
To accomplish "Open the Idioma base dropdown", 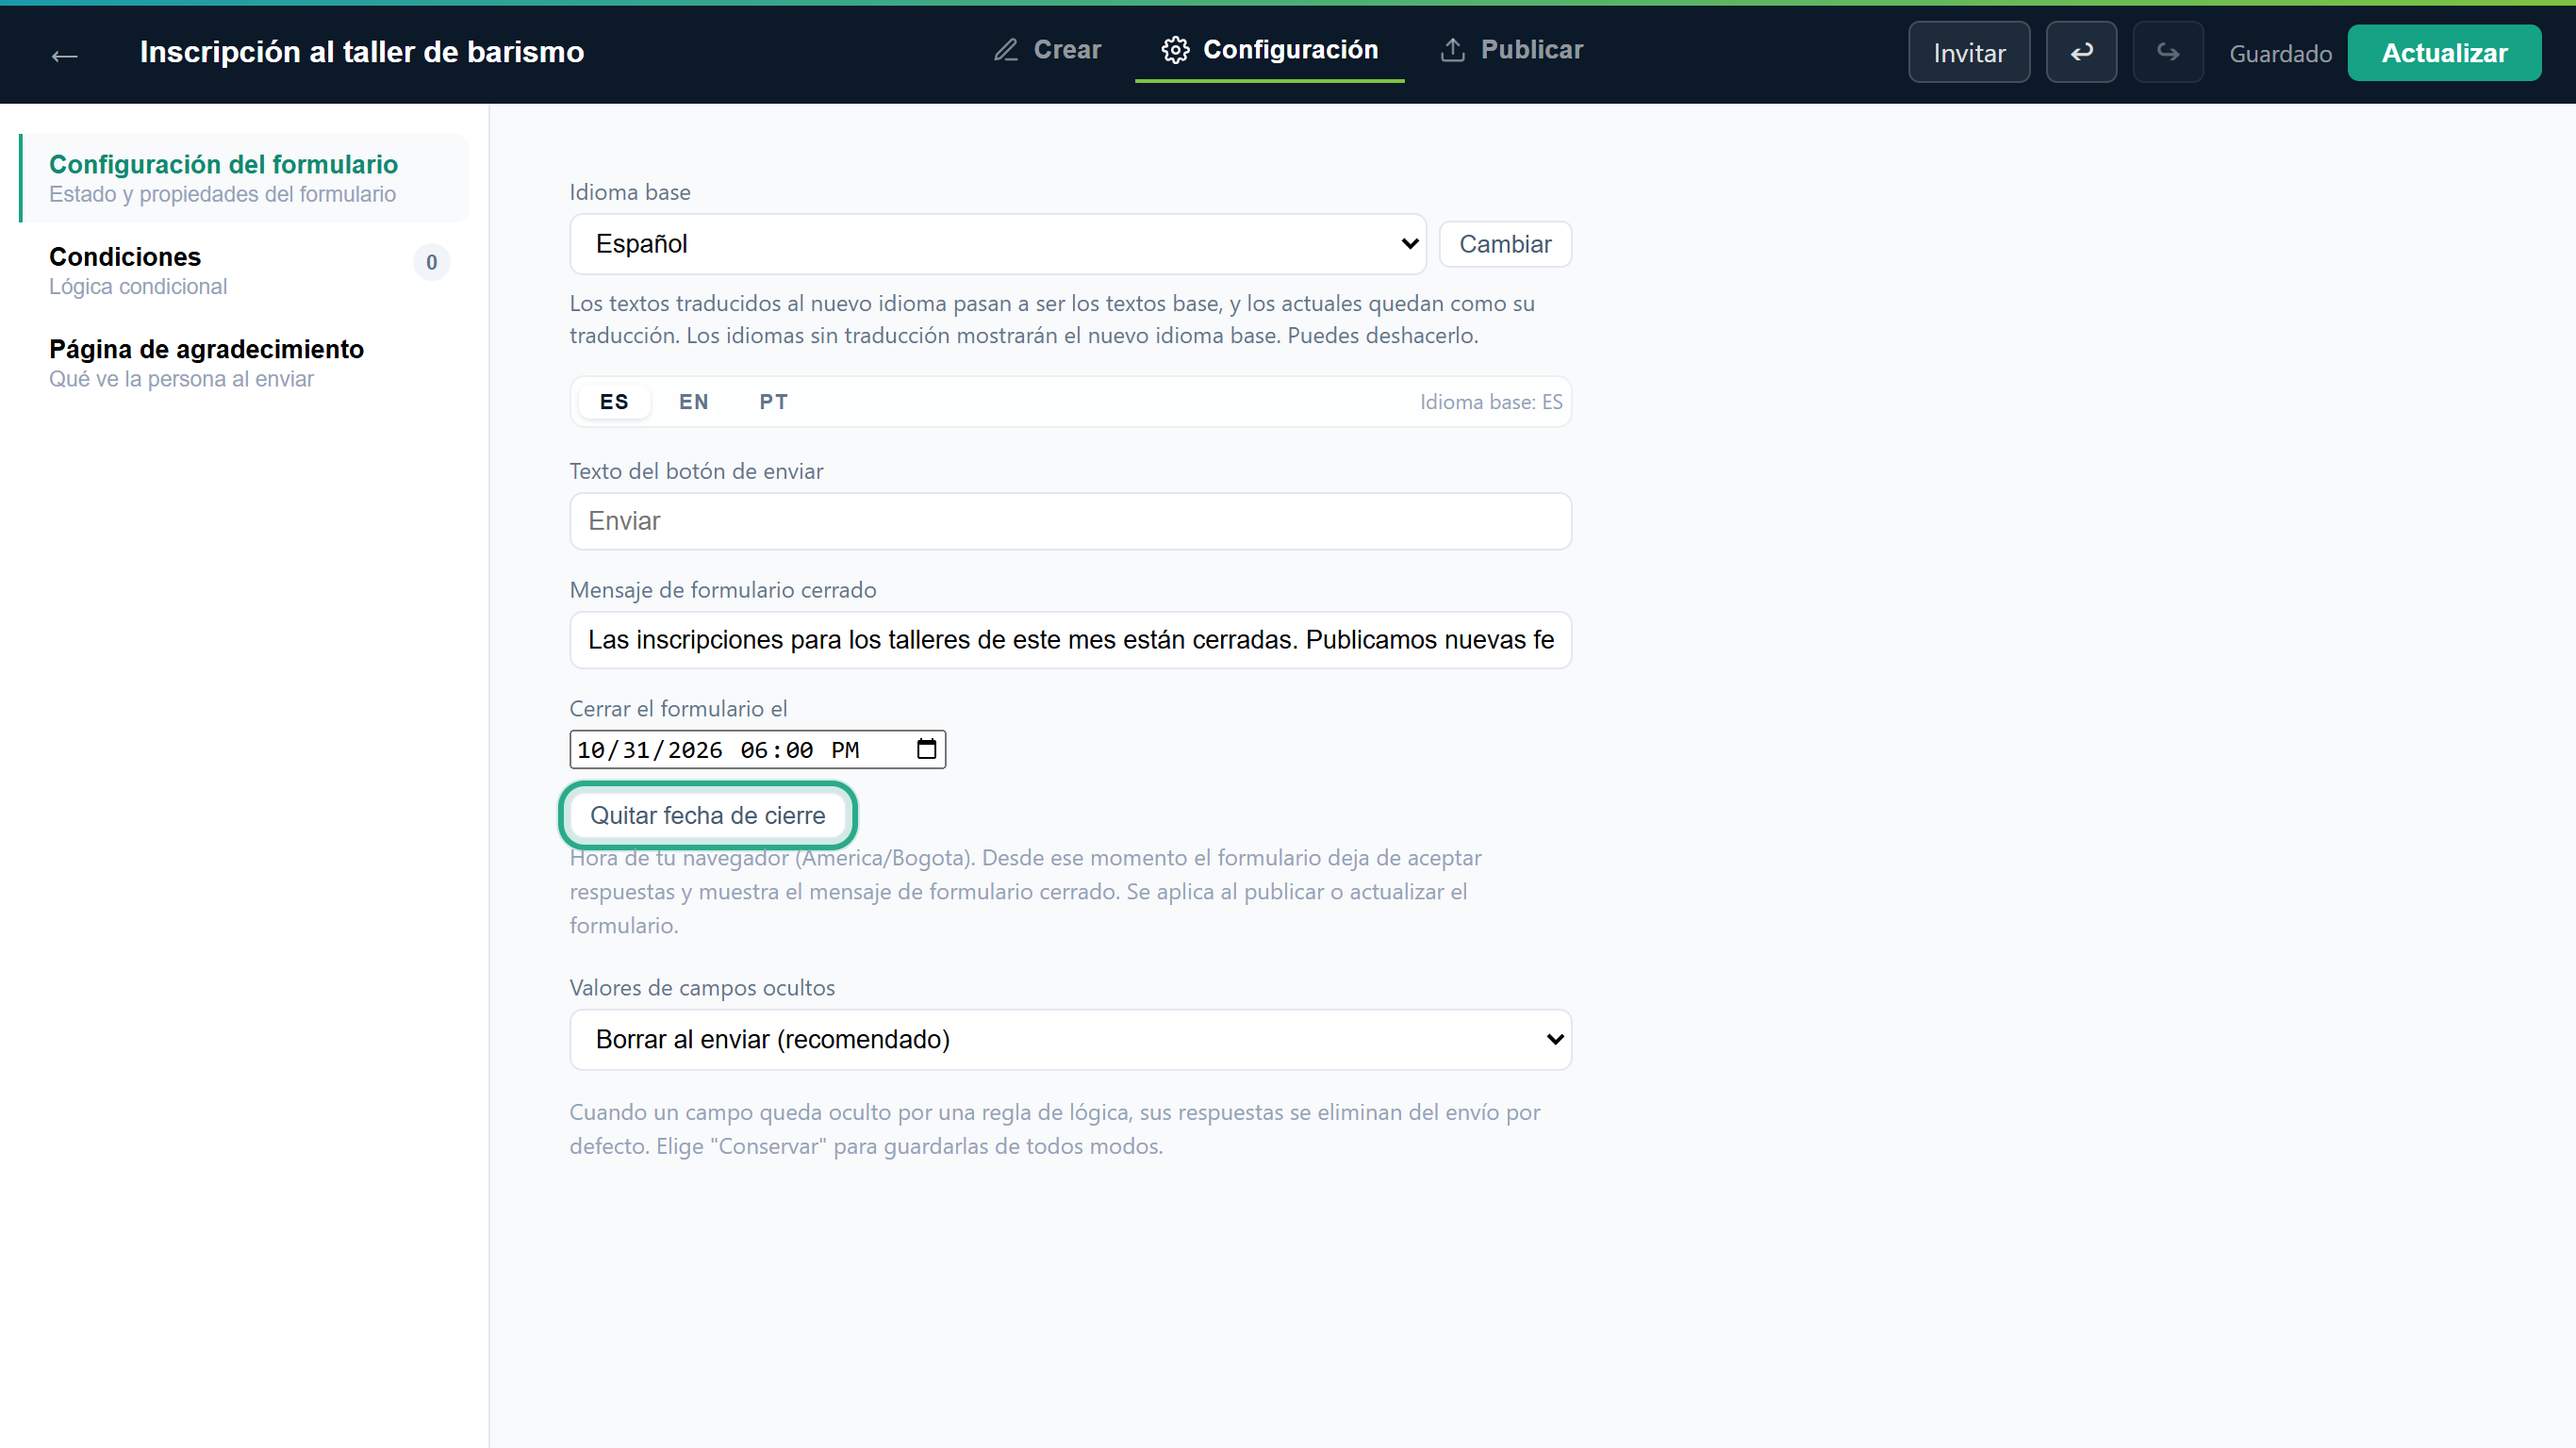I will click(998, 244).
